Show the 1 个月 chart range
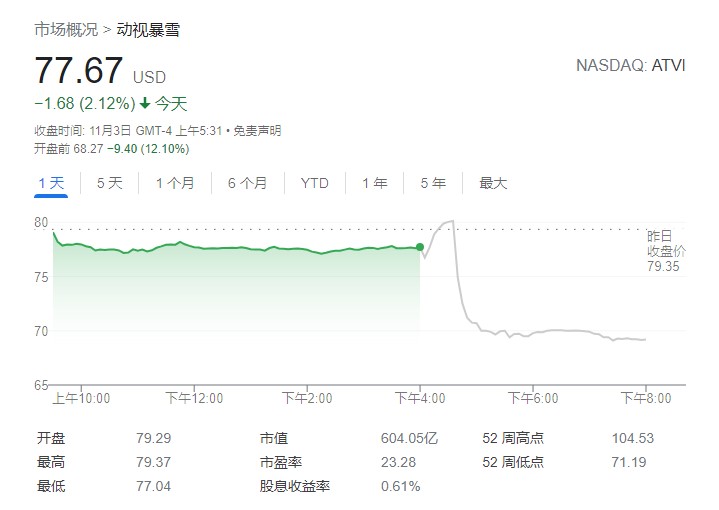719x510 pixels. point(175,183)
